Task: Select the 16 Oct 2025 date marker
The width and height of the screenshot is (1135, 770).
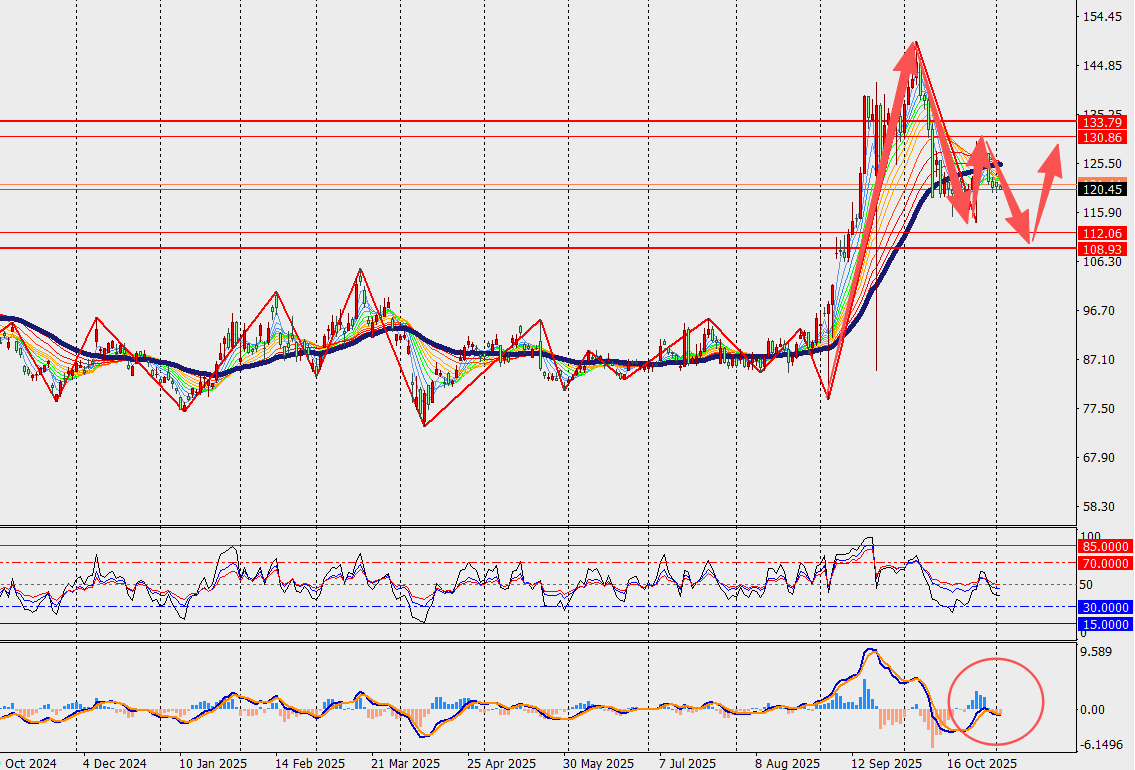Action: (x=981, y=763)
